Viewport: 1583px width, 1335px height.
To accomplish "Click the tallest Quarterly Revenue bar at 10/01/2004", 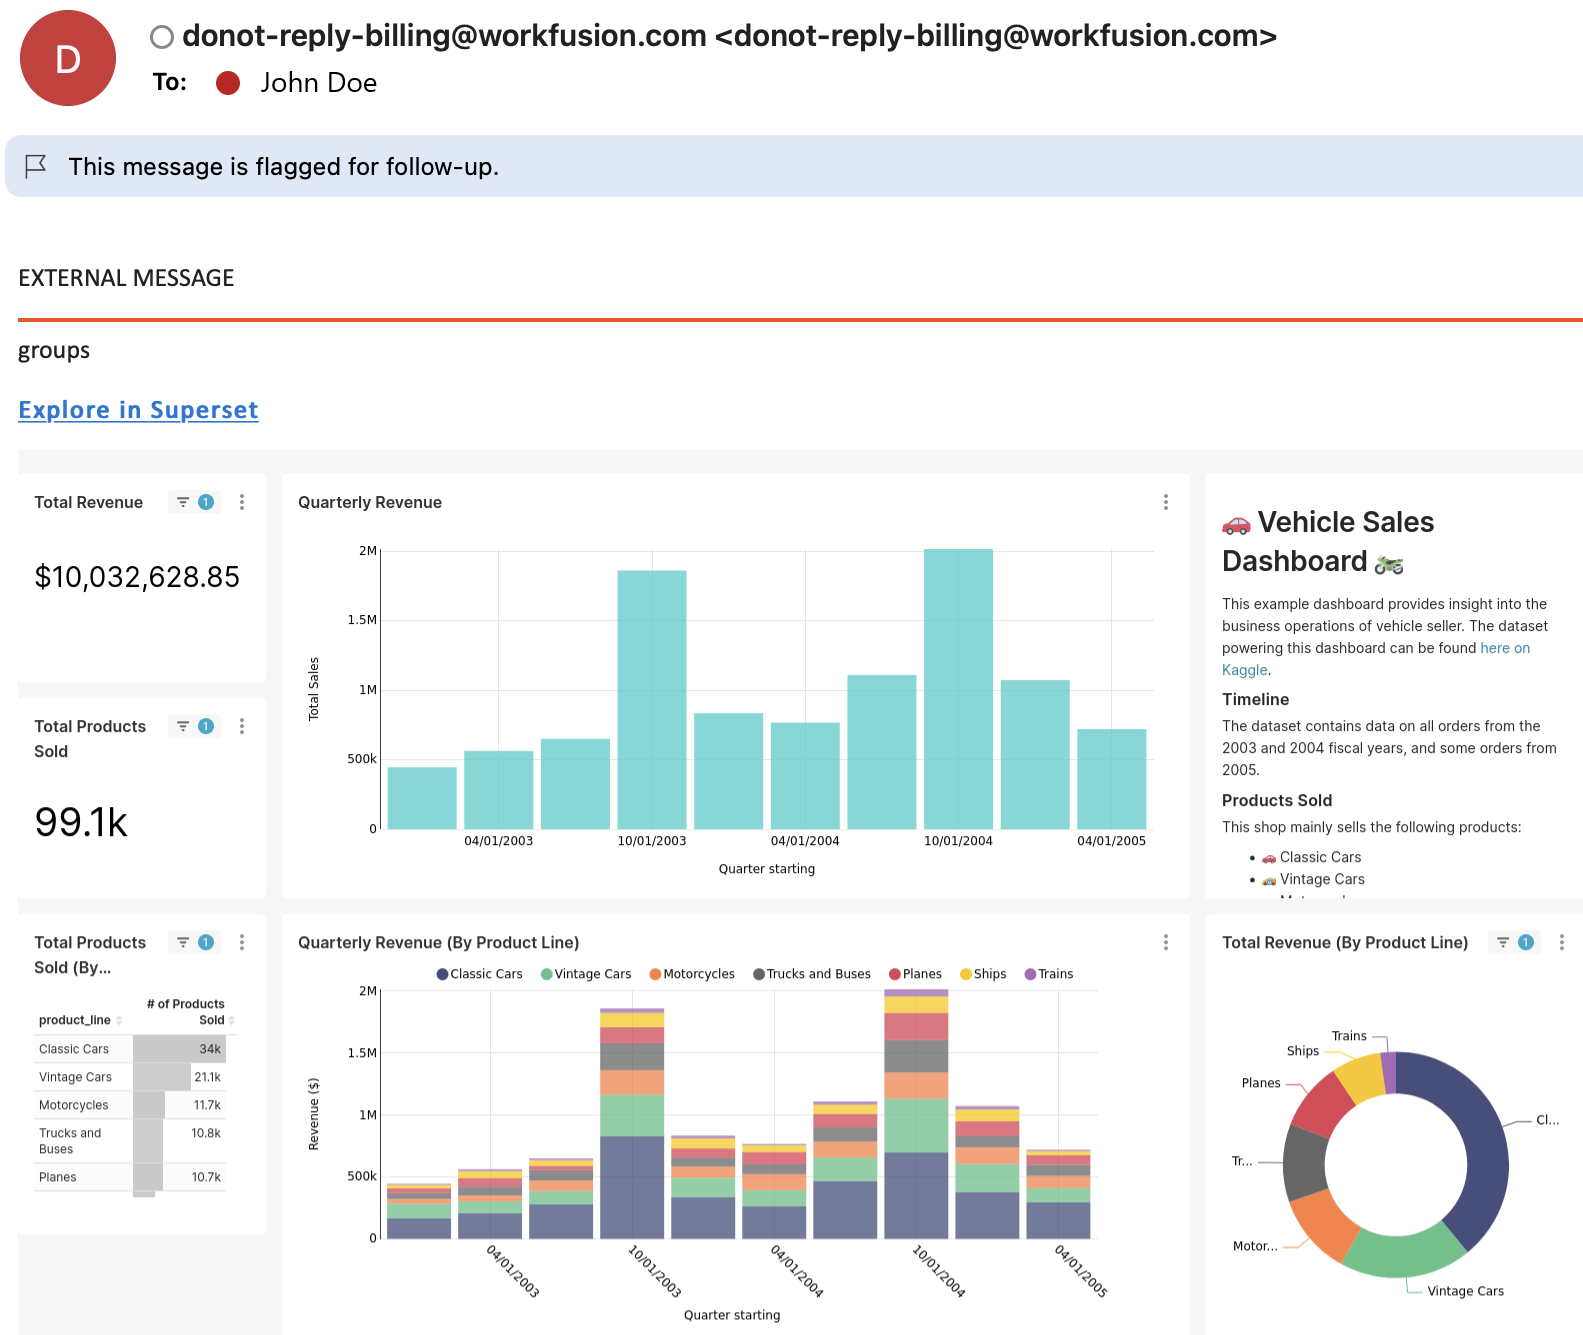I will [x=958, y=689].
